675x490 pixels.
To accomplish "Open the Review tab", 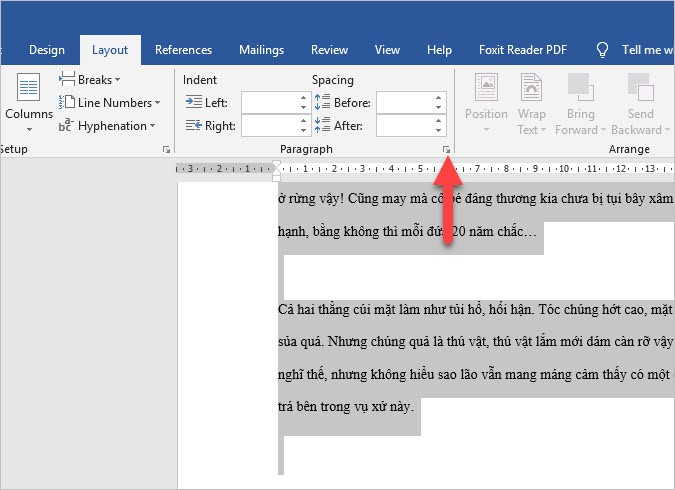I will coord(329,50).
